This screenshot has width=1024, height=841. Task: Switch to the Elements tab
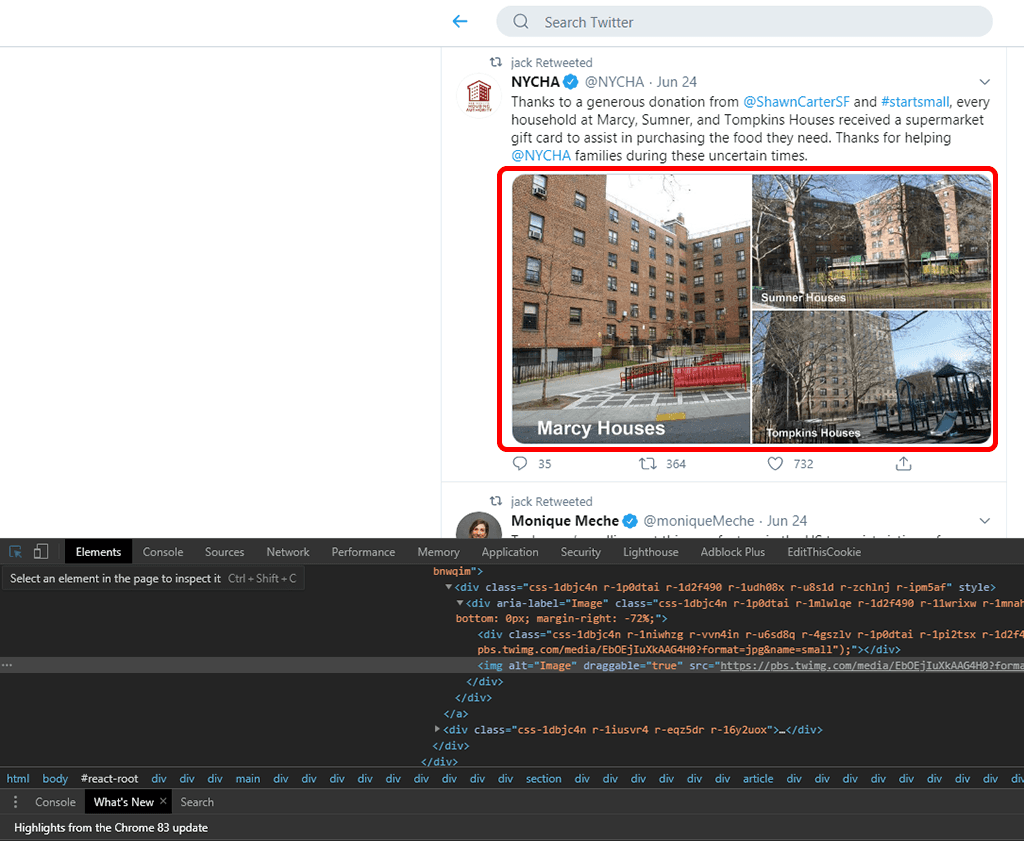coord(99,552)
